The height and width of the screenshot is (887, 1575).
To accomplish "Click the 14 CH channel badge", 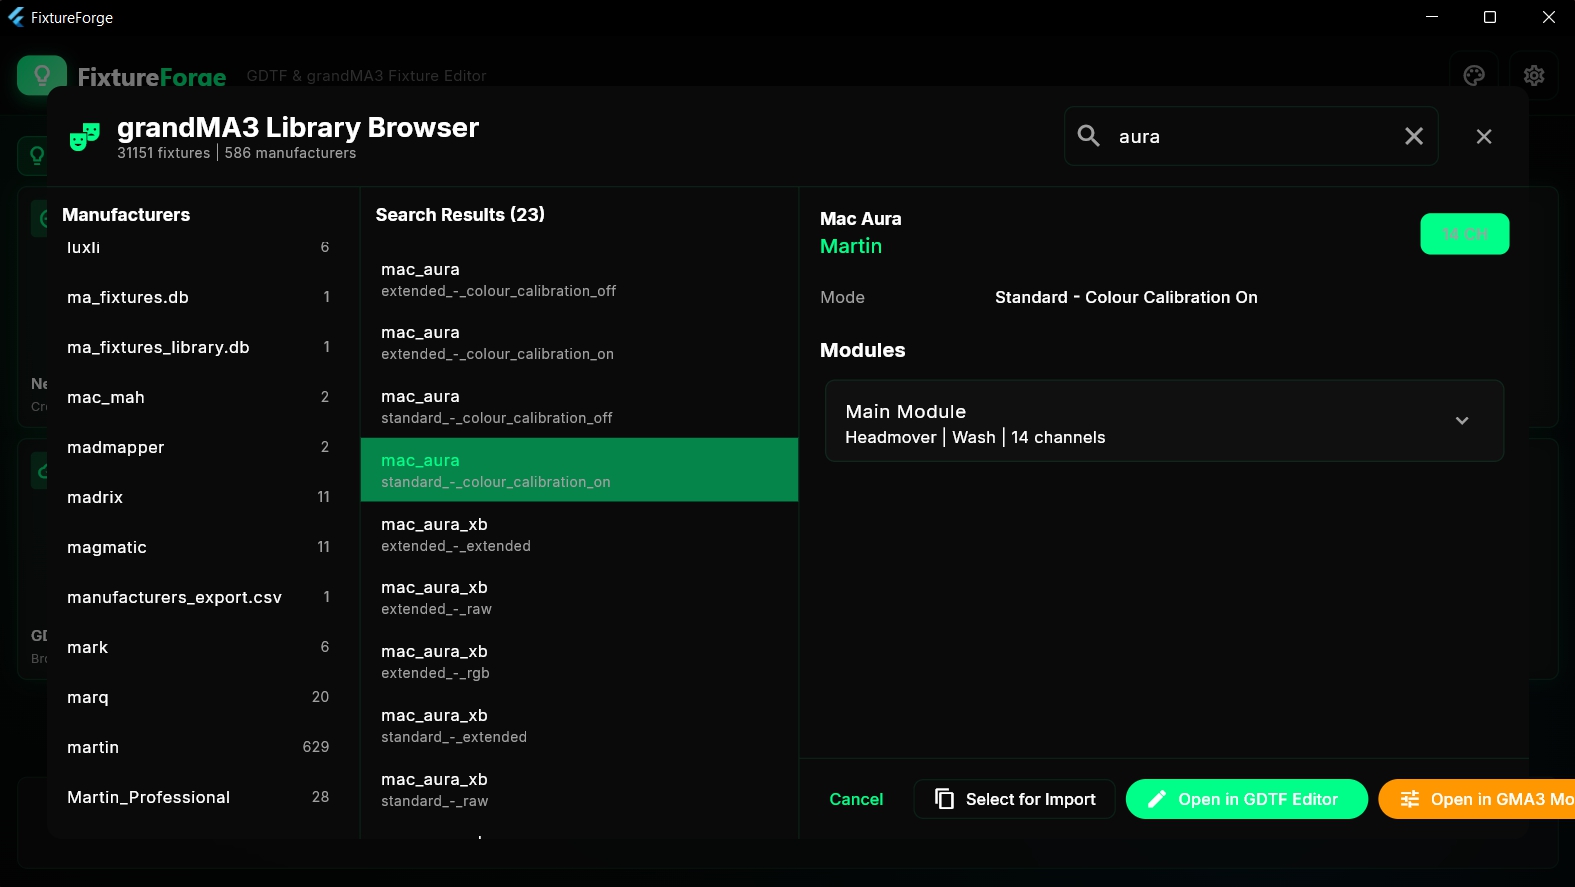I will click(x=1464, y=234).
